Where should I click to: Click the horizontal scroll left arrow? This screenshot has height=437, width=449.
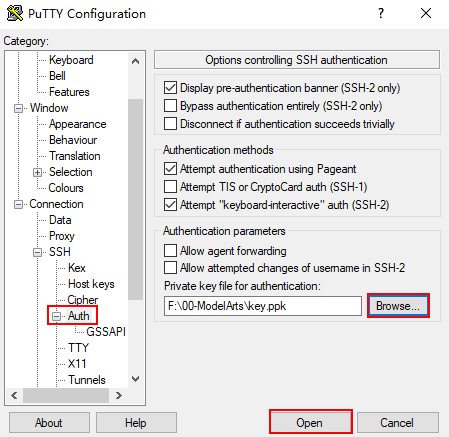tap(14, 396)
